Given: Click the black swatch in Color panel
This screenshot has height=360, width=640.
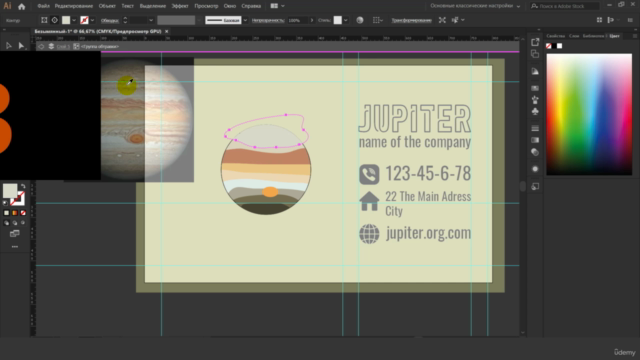Looking at the screenshot, I should tap(554, 46).
